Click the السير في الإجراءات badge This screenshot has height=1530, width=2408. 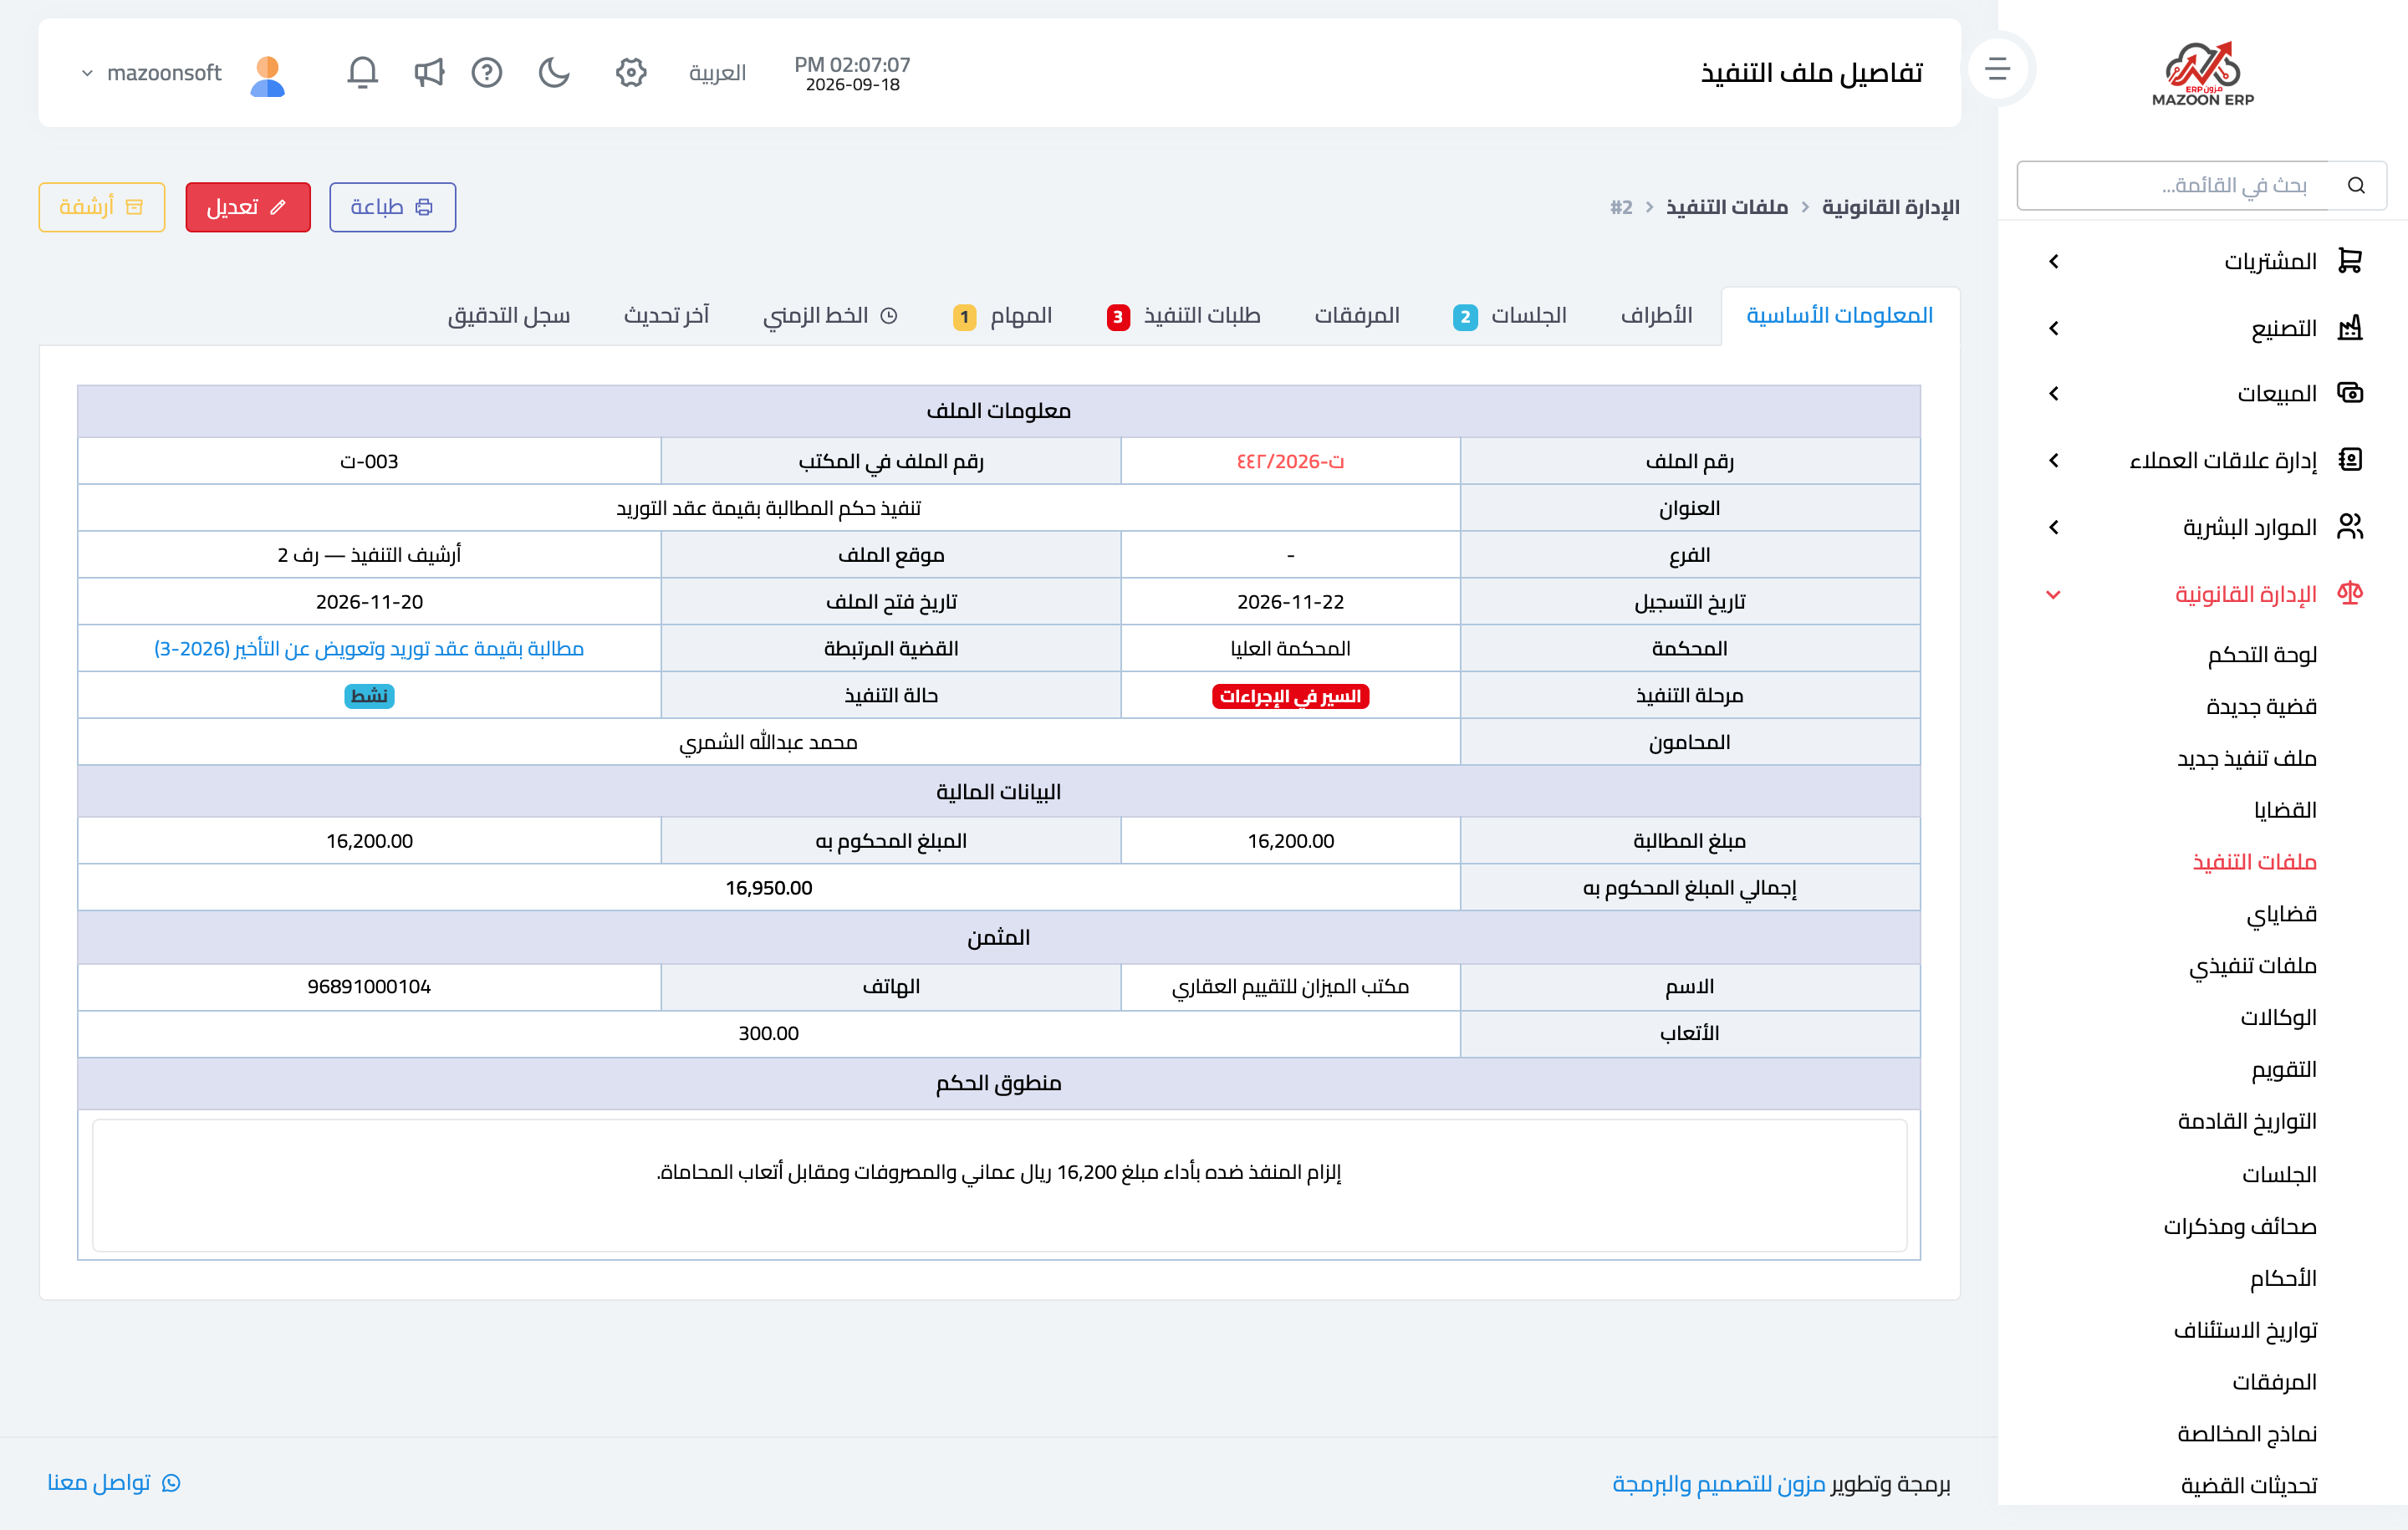point(1290,696)
